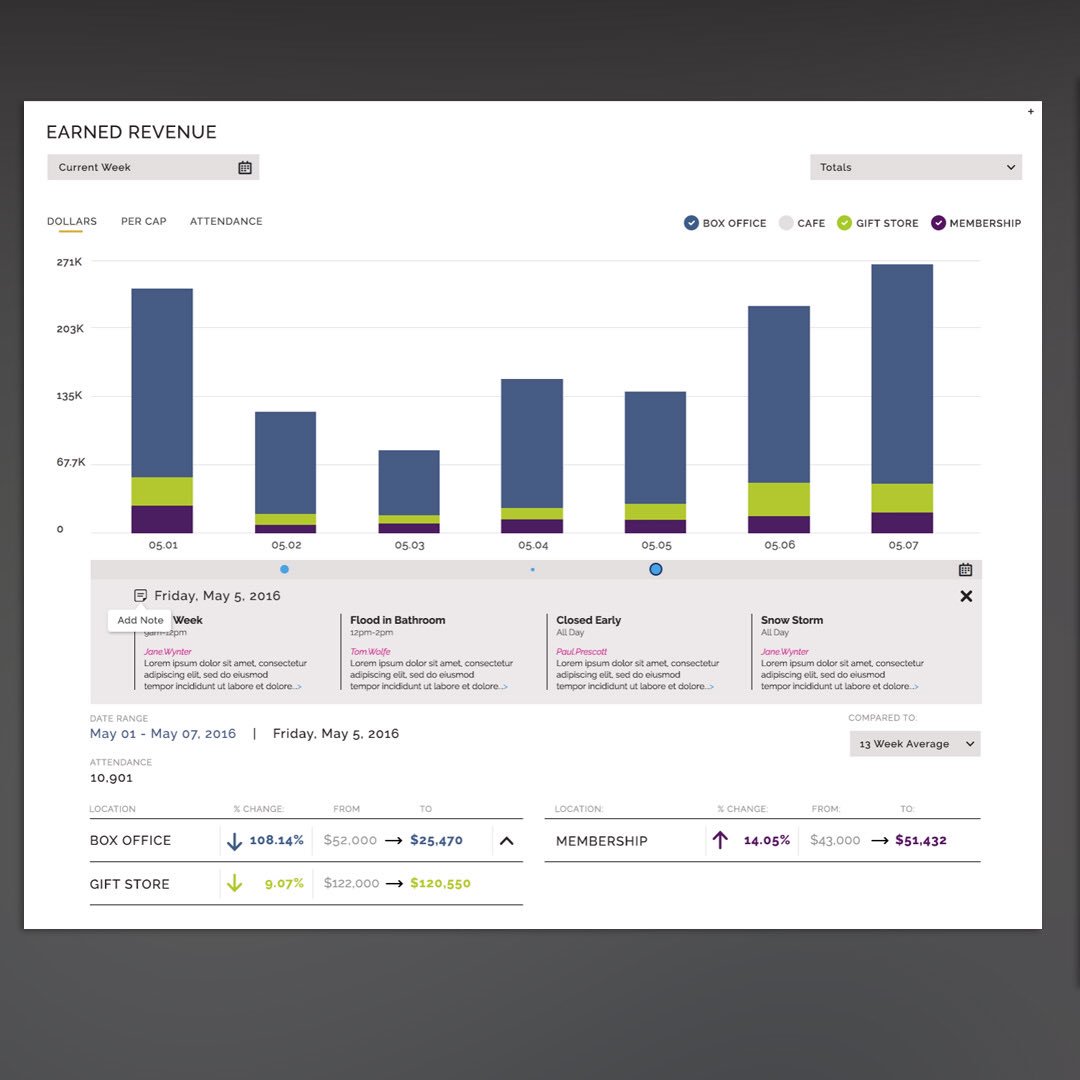
Task: Click the calendar icon on the notes timeline
Action: pos(964,568)
